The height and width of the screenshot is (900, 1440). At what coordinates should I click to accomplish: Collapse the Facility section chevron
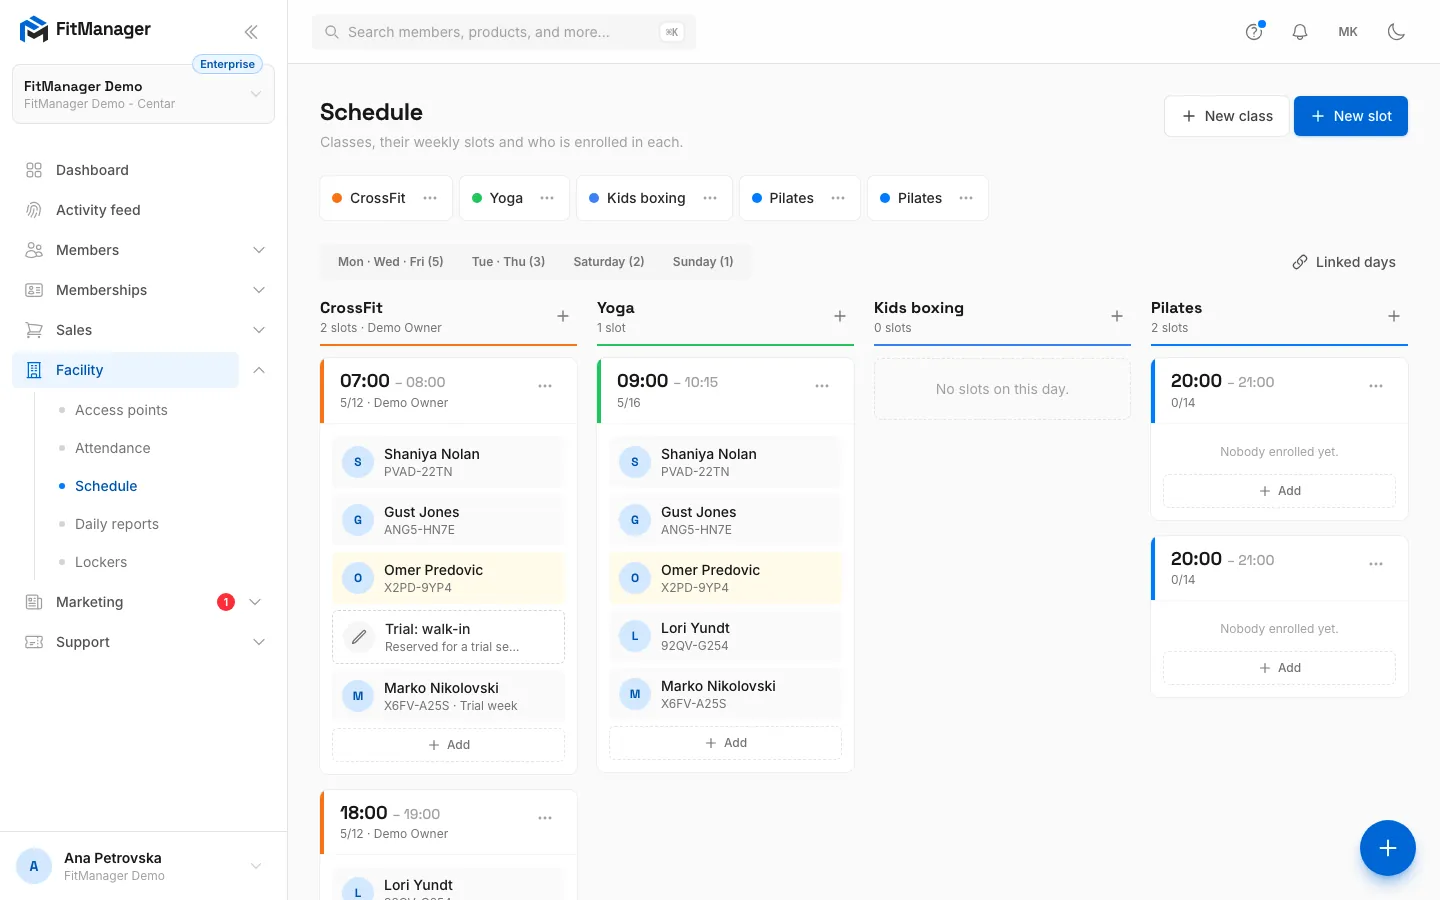coord(259,370)
